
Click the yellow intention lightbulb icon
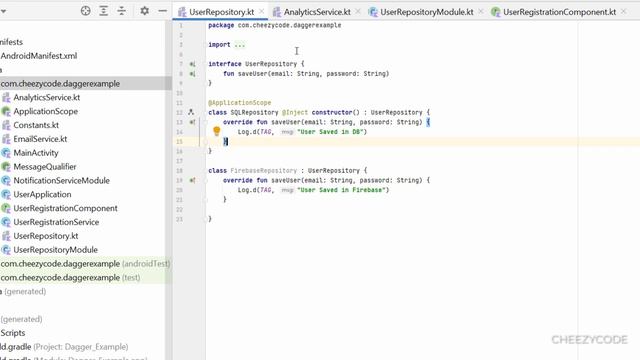click(217, 131)
